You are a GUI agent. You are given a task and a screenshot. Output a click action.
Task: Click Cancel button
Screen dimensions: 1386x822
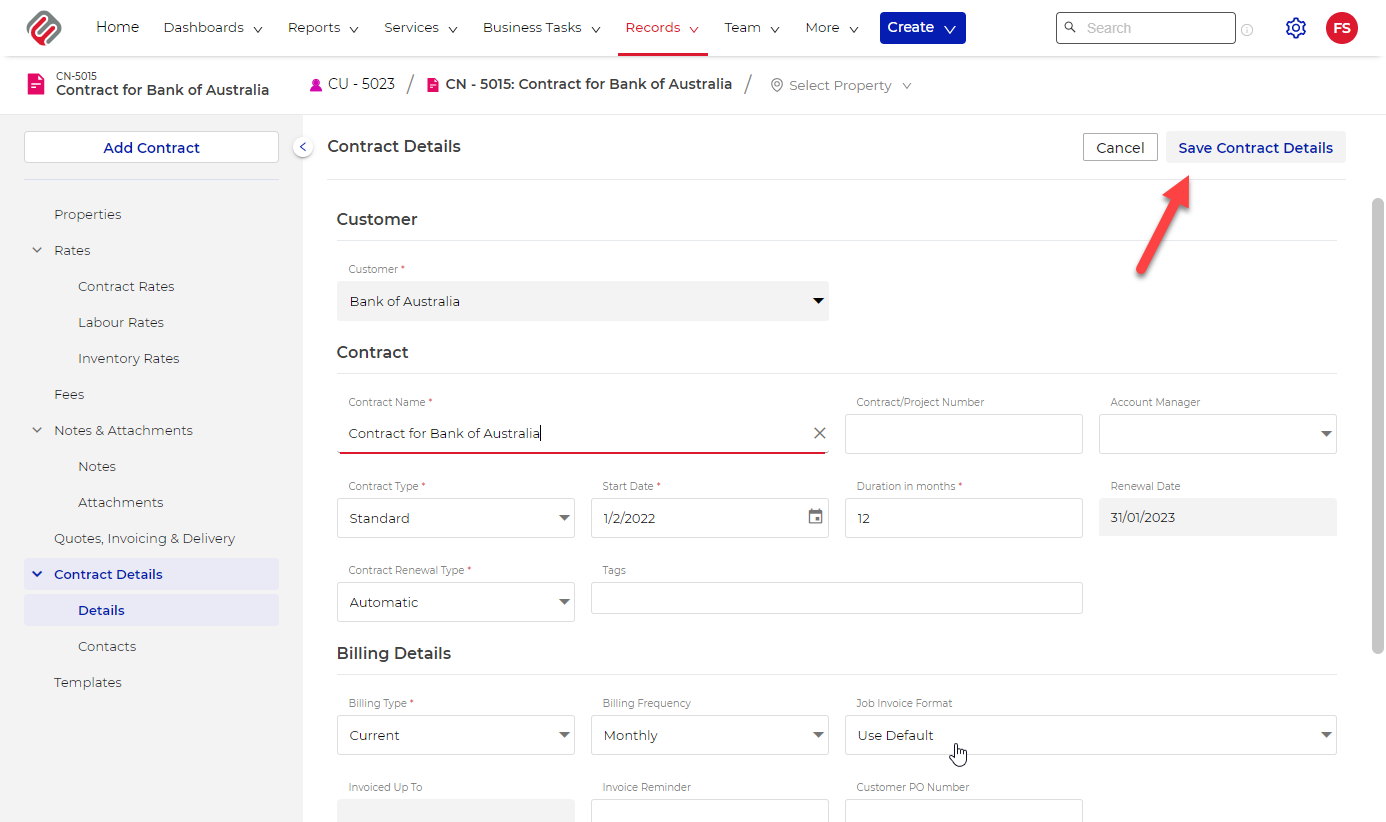[x=1120, y=147]
